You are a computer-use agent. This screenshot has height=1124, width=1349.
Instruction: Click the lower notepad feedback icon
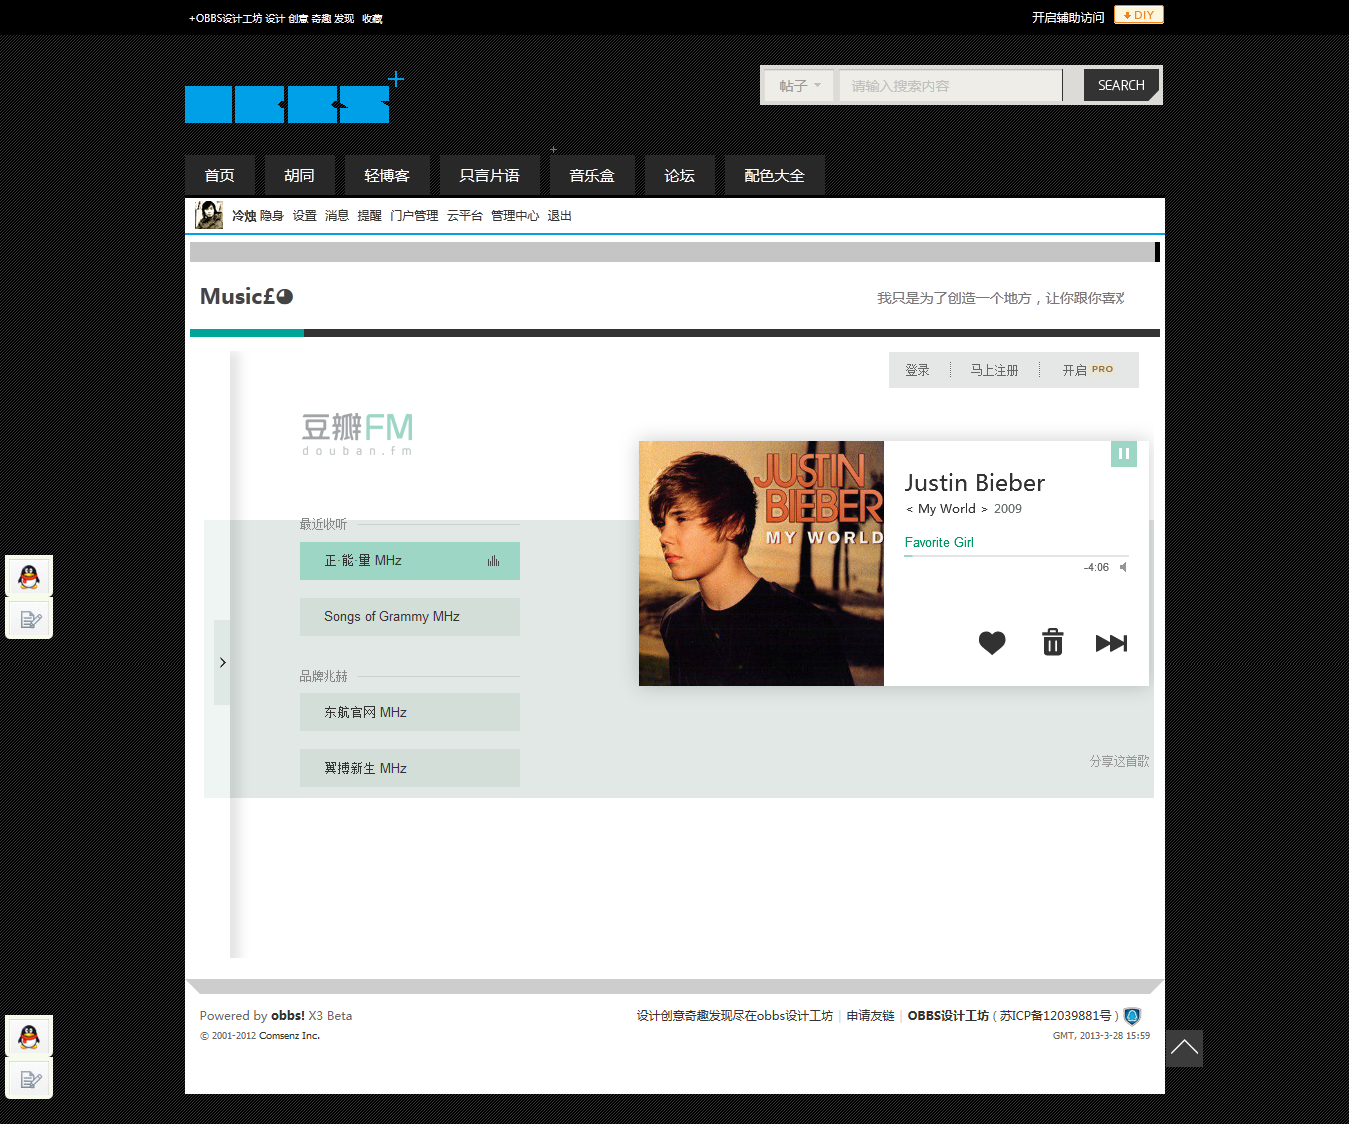[29, 1079]
